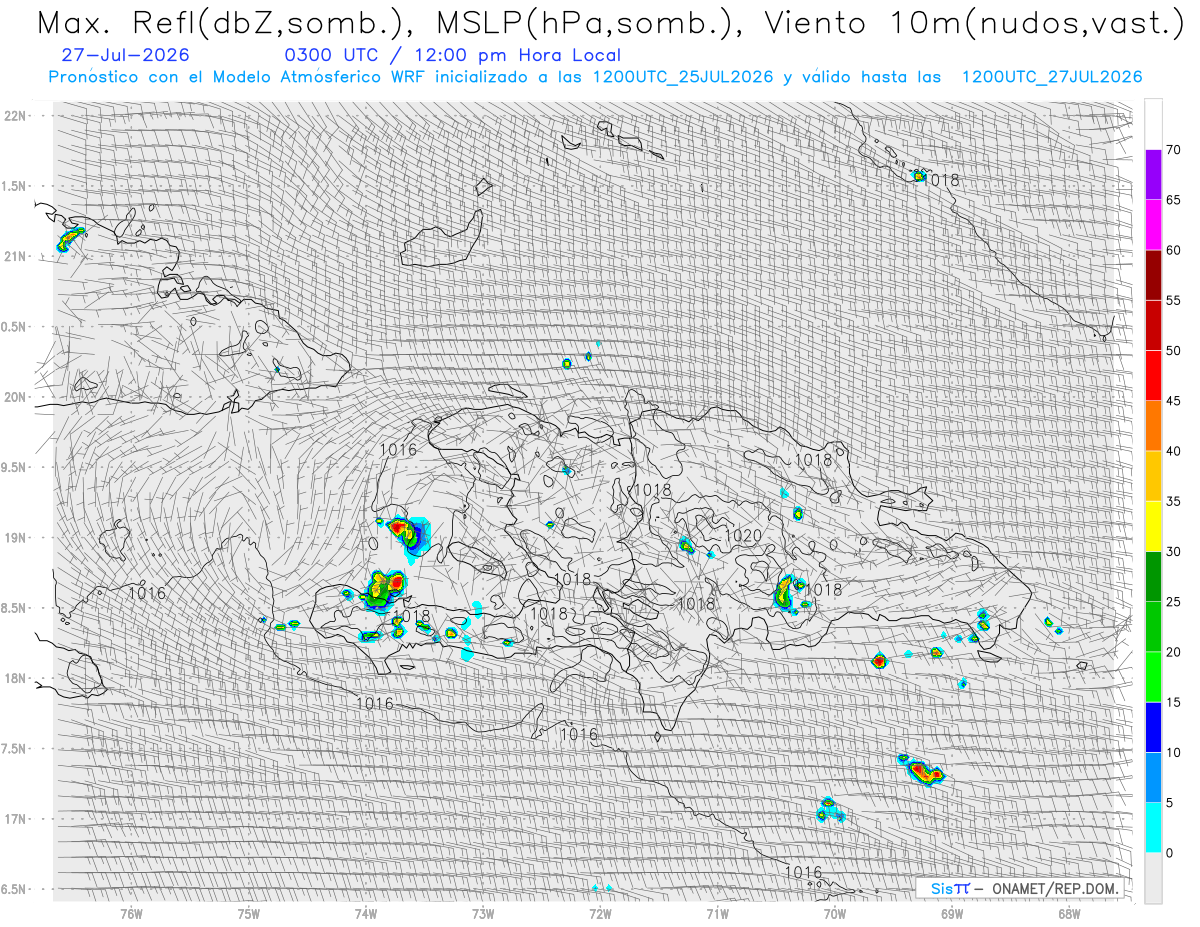Click the "72W" longitude label
The image size is (1200, 927).
click(x=600, y=913)
